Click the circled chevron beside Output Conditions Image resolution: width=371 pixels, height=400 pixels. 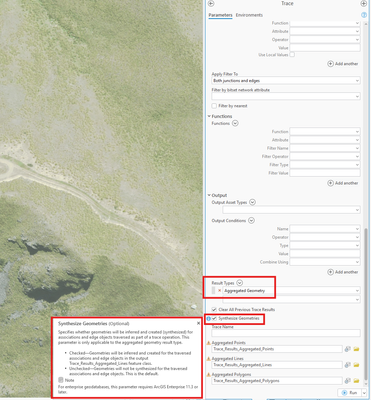point(251,221)
